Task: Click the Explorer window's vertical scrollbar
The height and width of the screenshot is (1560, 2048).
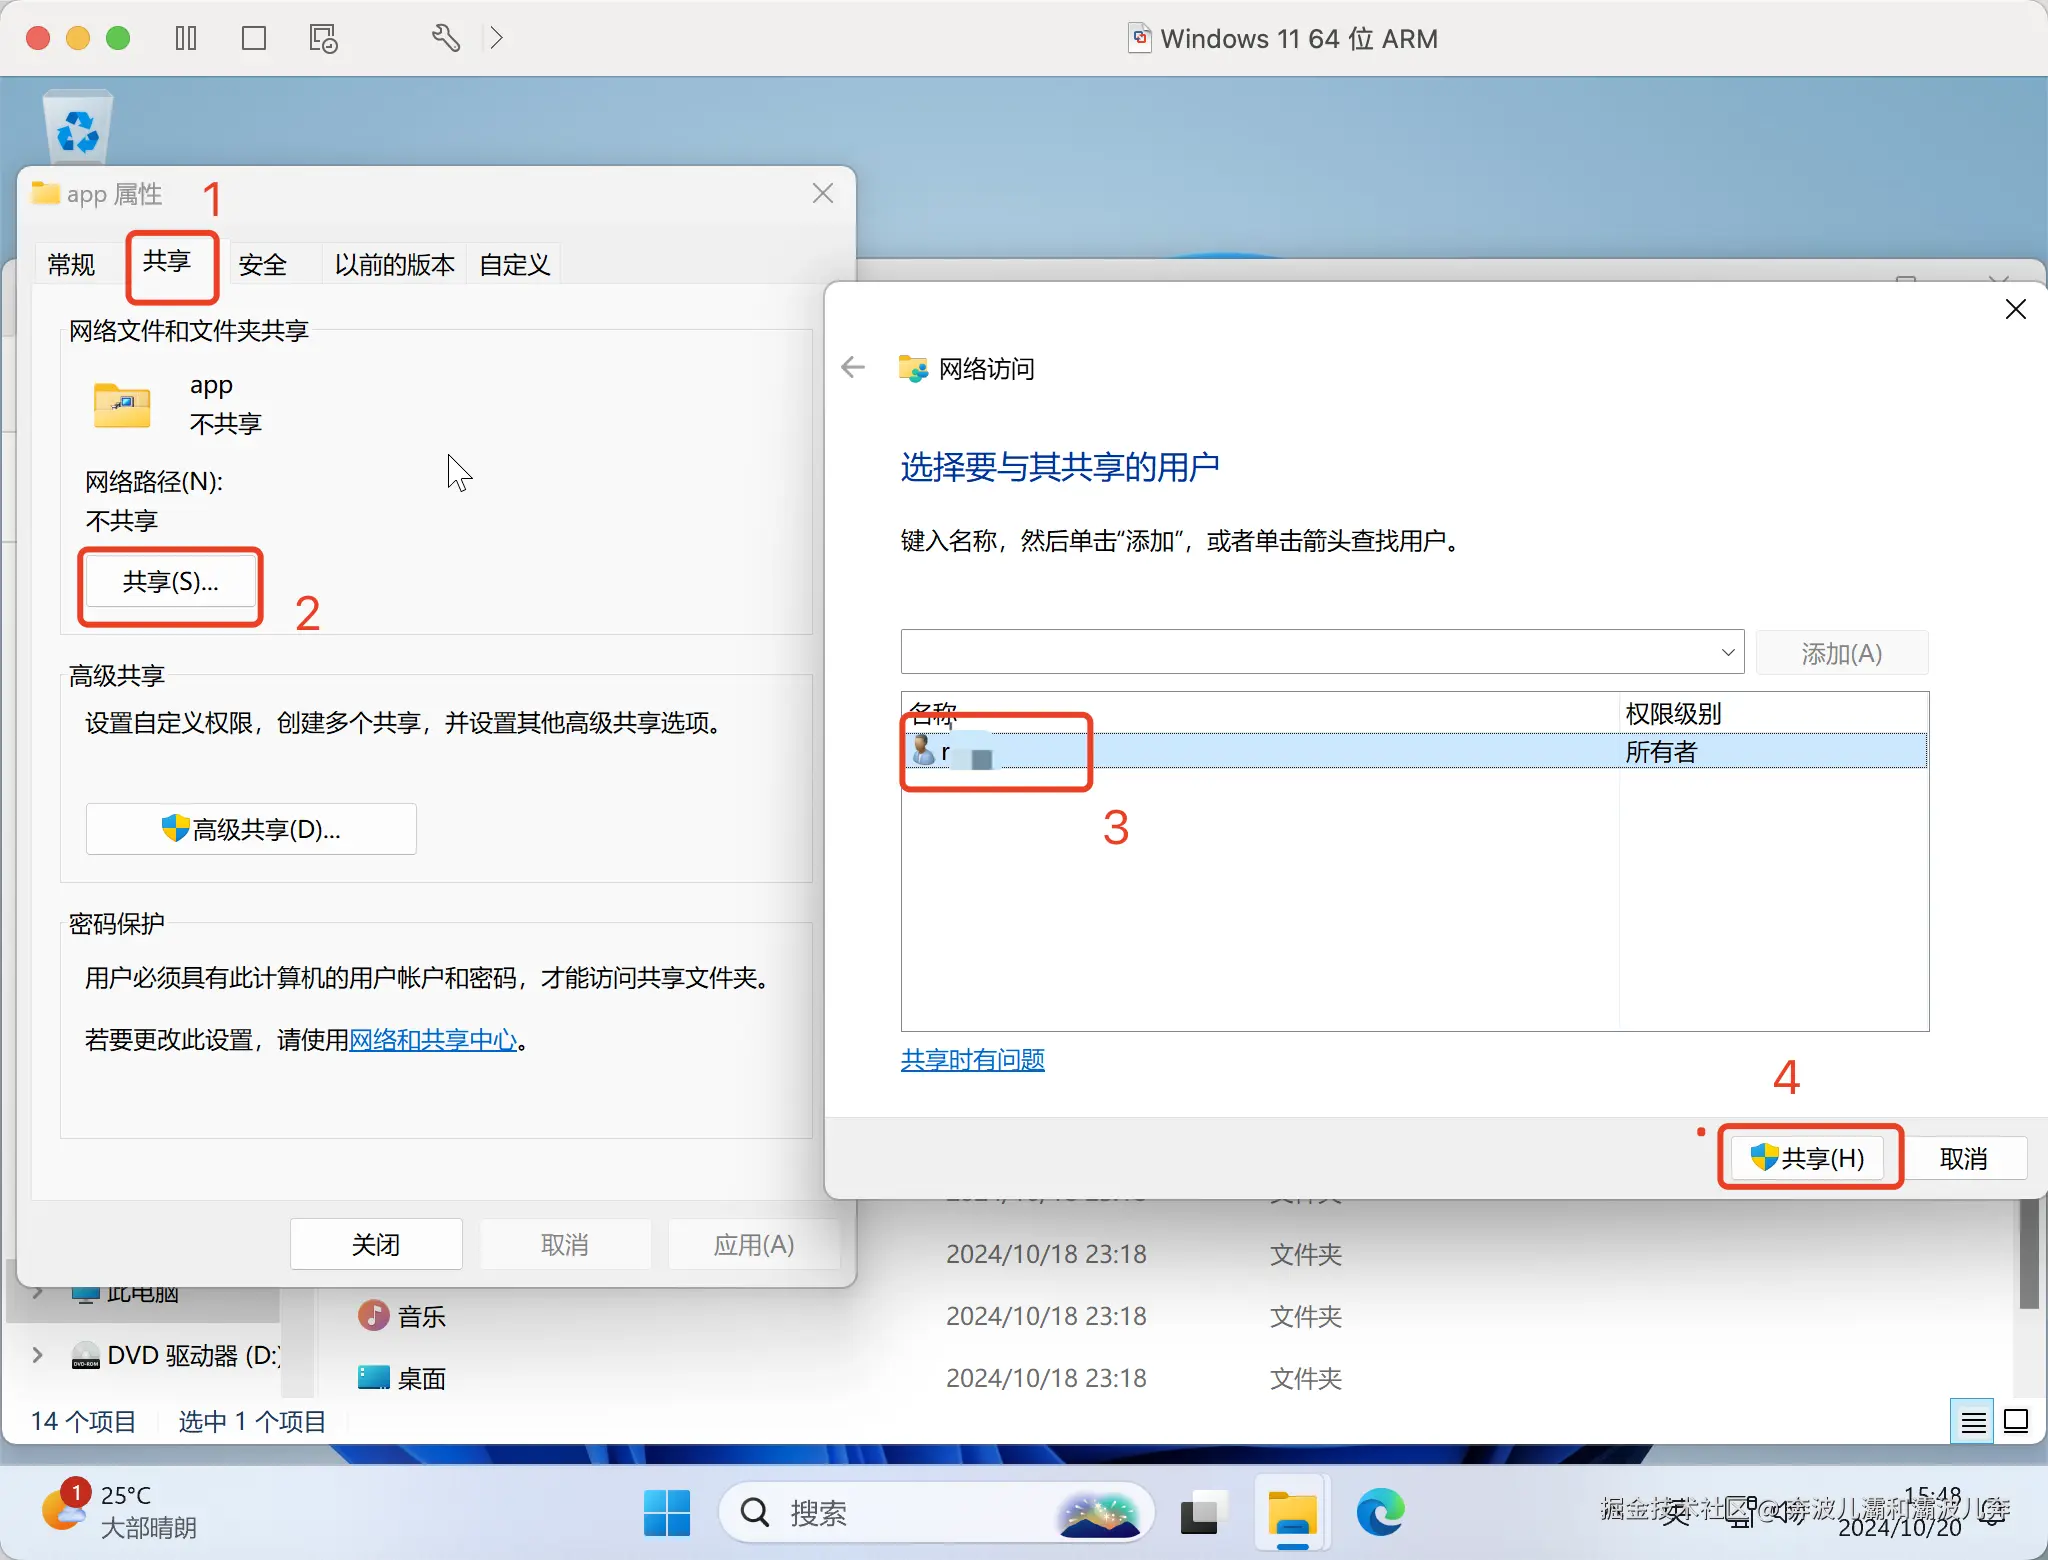Action: (x=2028, y=1255)
